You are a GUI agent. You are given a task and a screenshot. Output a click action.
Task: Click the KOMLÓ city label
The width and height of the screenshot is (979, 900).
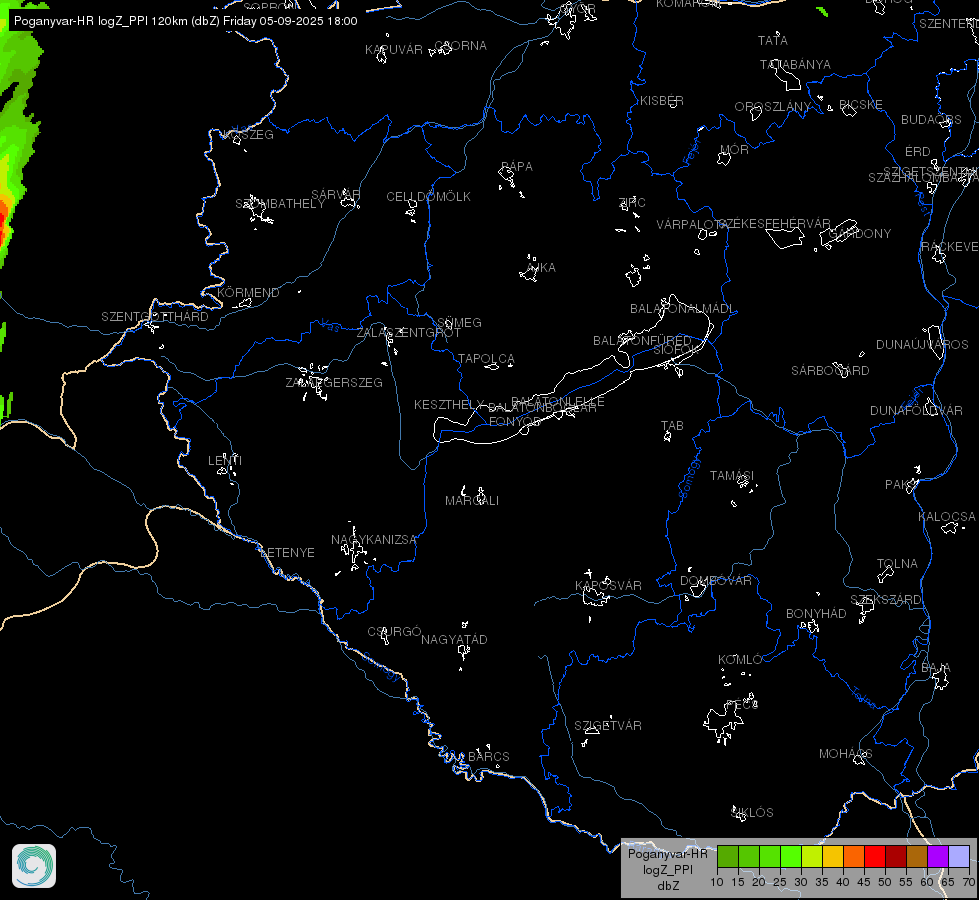(x=740, y=660)
